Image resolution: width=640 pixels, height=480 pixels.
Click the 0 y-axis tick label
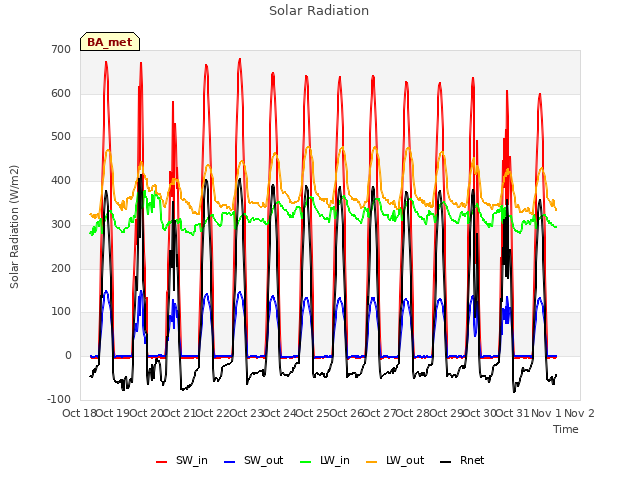(x=68, y=356)
